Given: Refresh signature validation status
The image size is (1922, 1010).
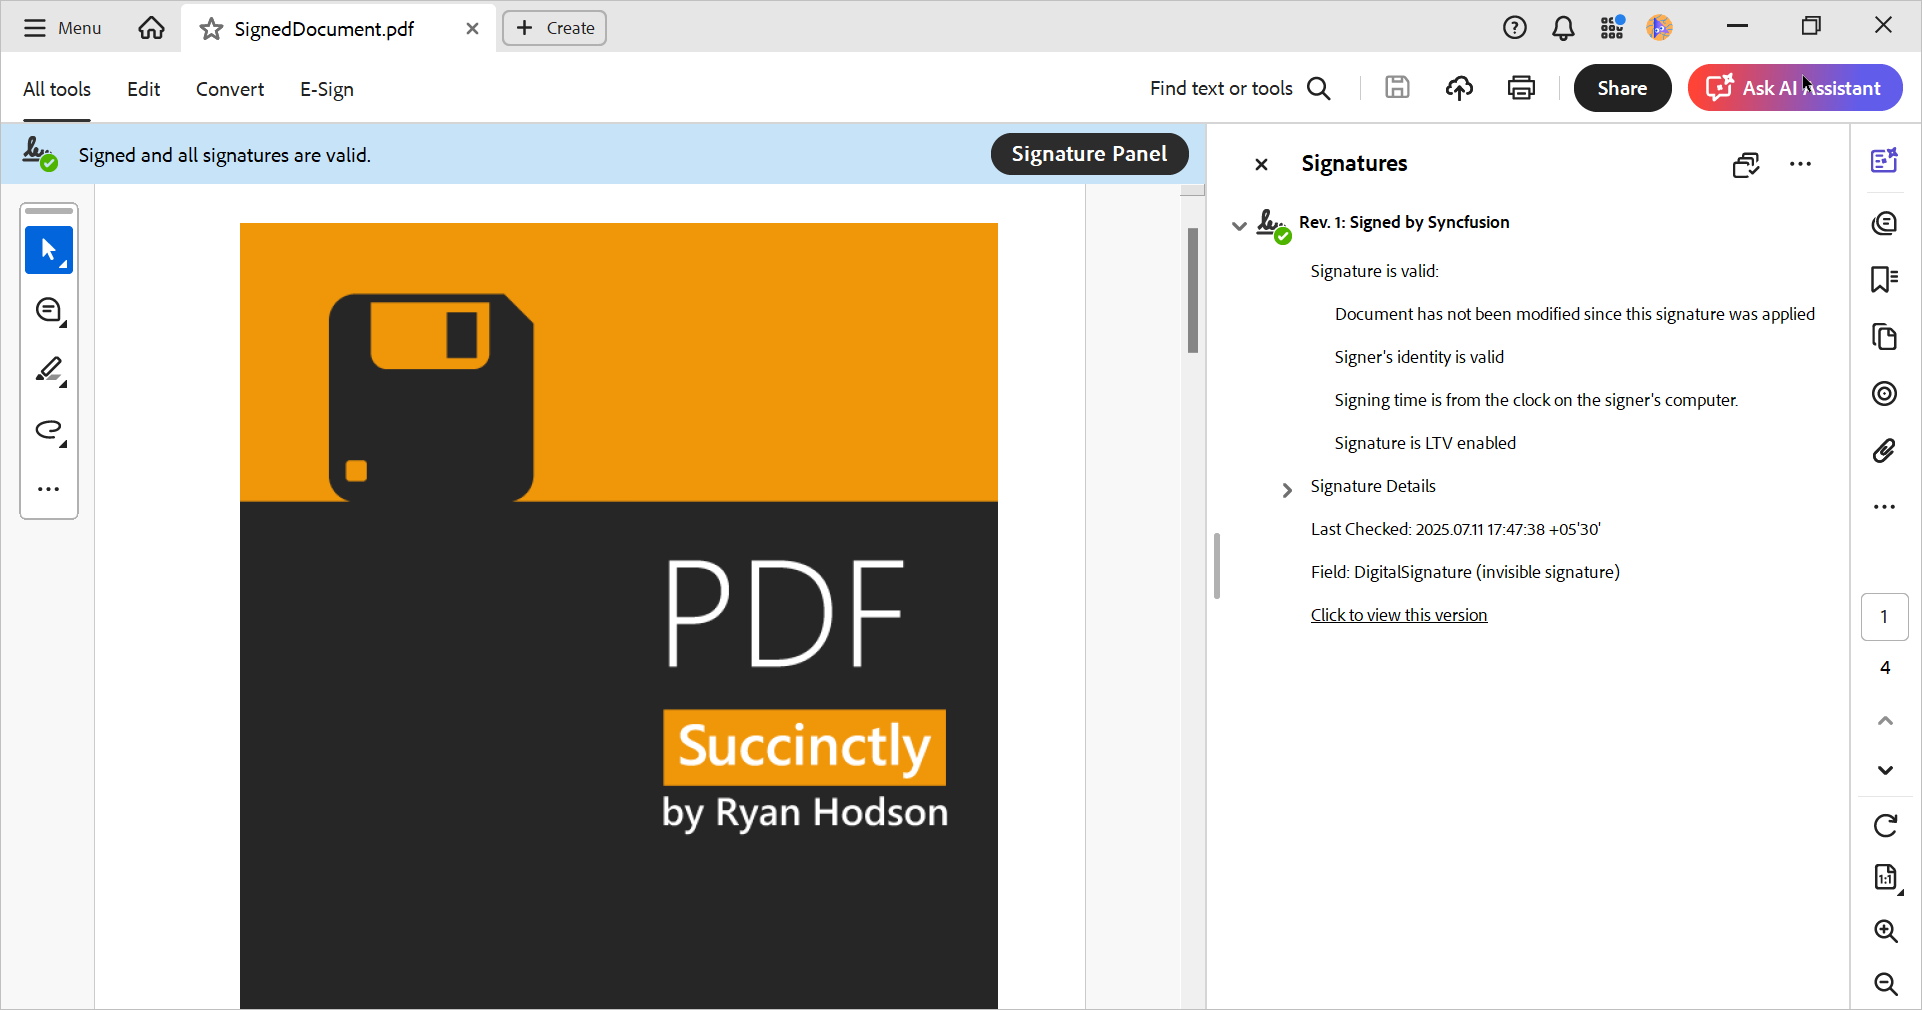Looking at the screenshot, I should click(x=1885, y=826).
